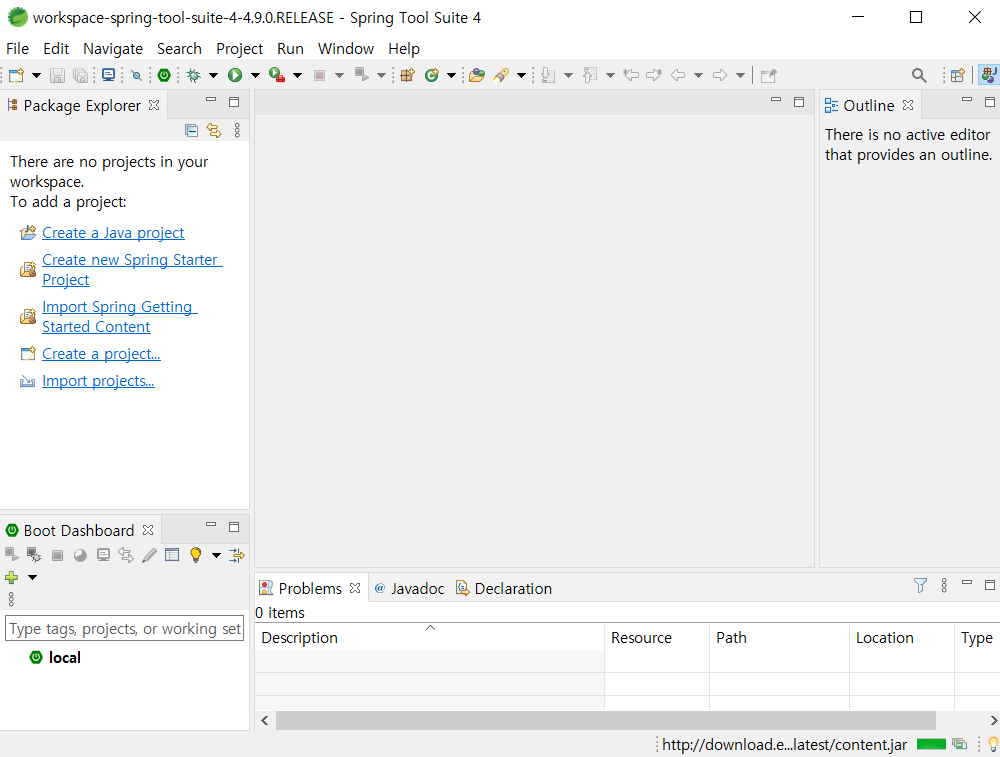Viewport: 1000px width, 757px height.
Task: Click the New Java Package icon
Action: tap(408, 75)
